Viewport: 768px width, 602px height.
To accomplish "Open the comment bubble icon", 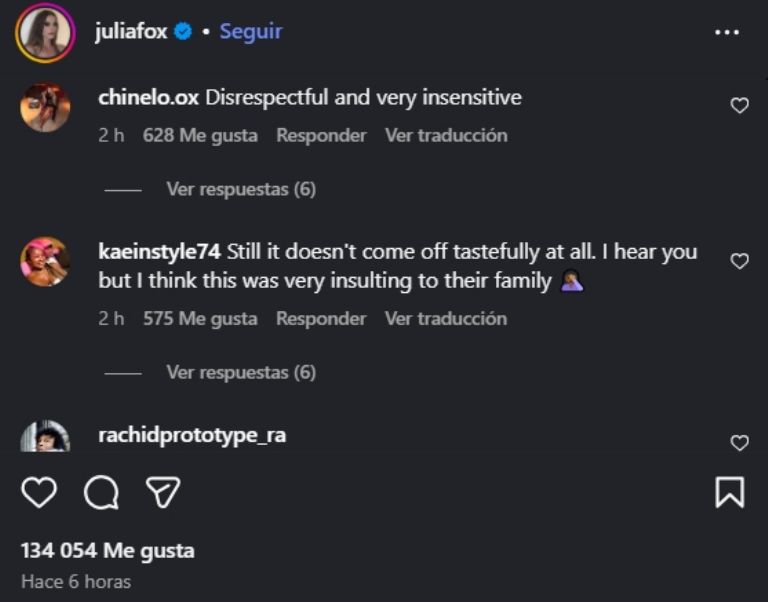I will coord(101,492).
